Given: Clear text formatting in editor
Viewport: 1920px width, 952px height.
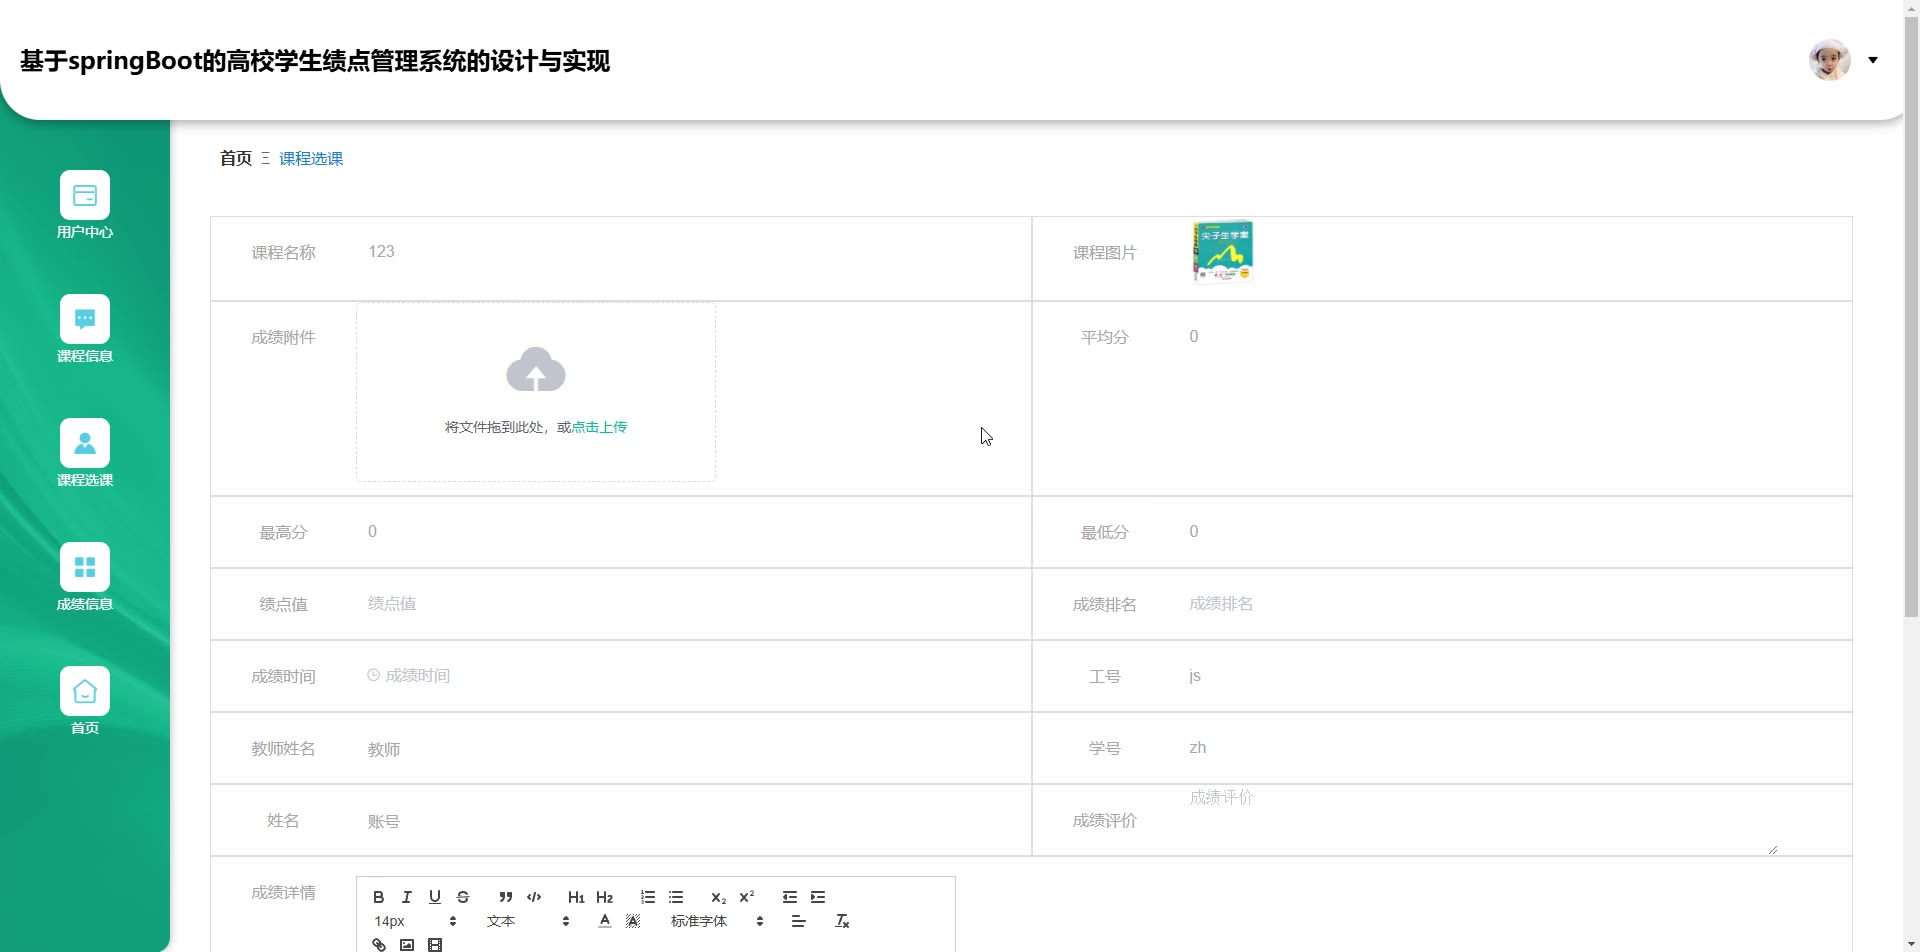Looking at the screenshot, I should [x=842, y=921].
